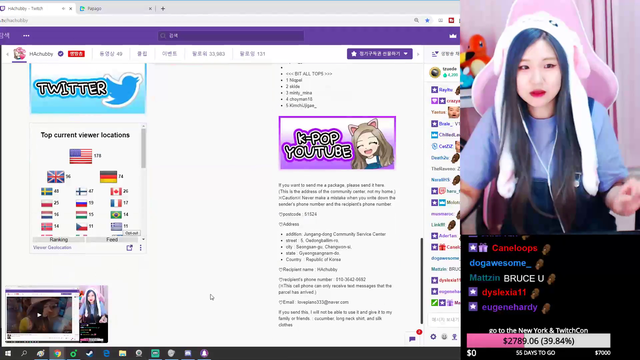Click the left arrow before channel avatar

(x=7, y=54)
